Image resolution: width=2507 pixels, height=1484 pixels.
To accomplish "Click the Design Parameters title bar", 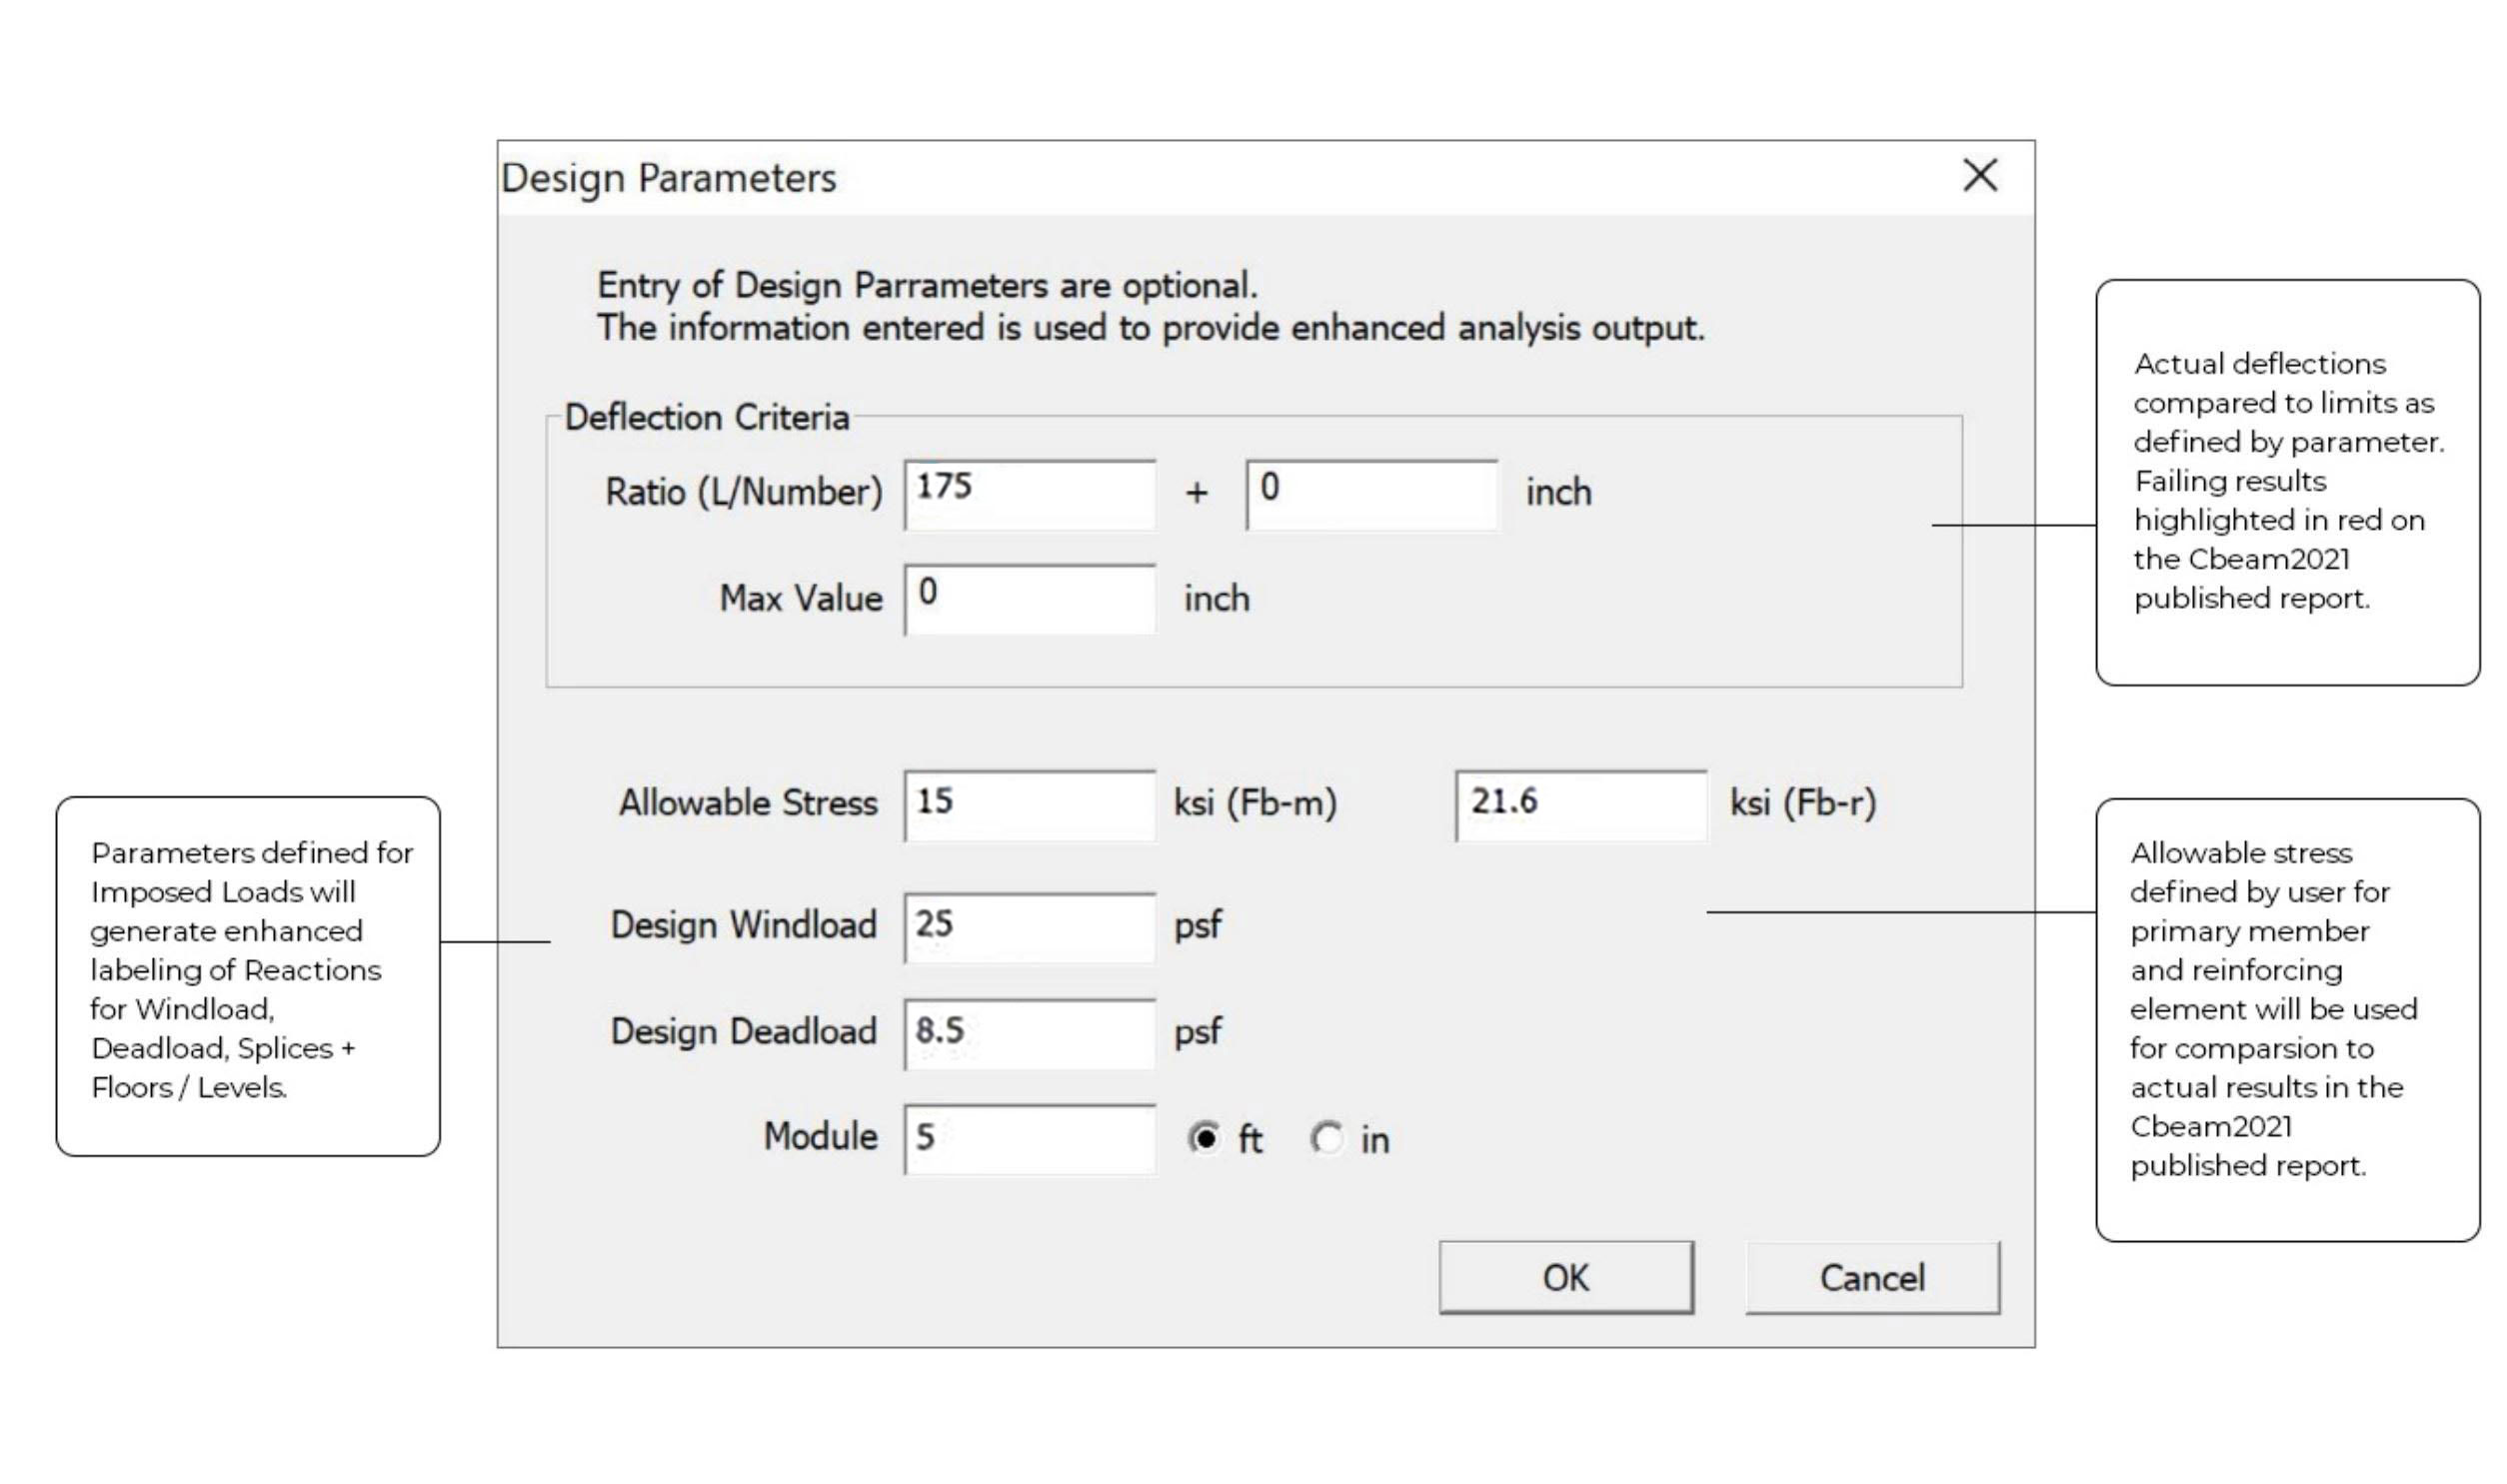I will (x=669, y=178).
